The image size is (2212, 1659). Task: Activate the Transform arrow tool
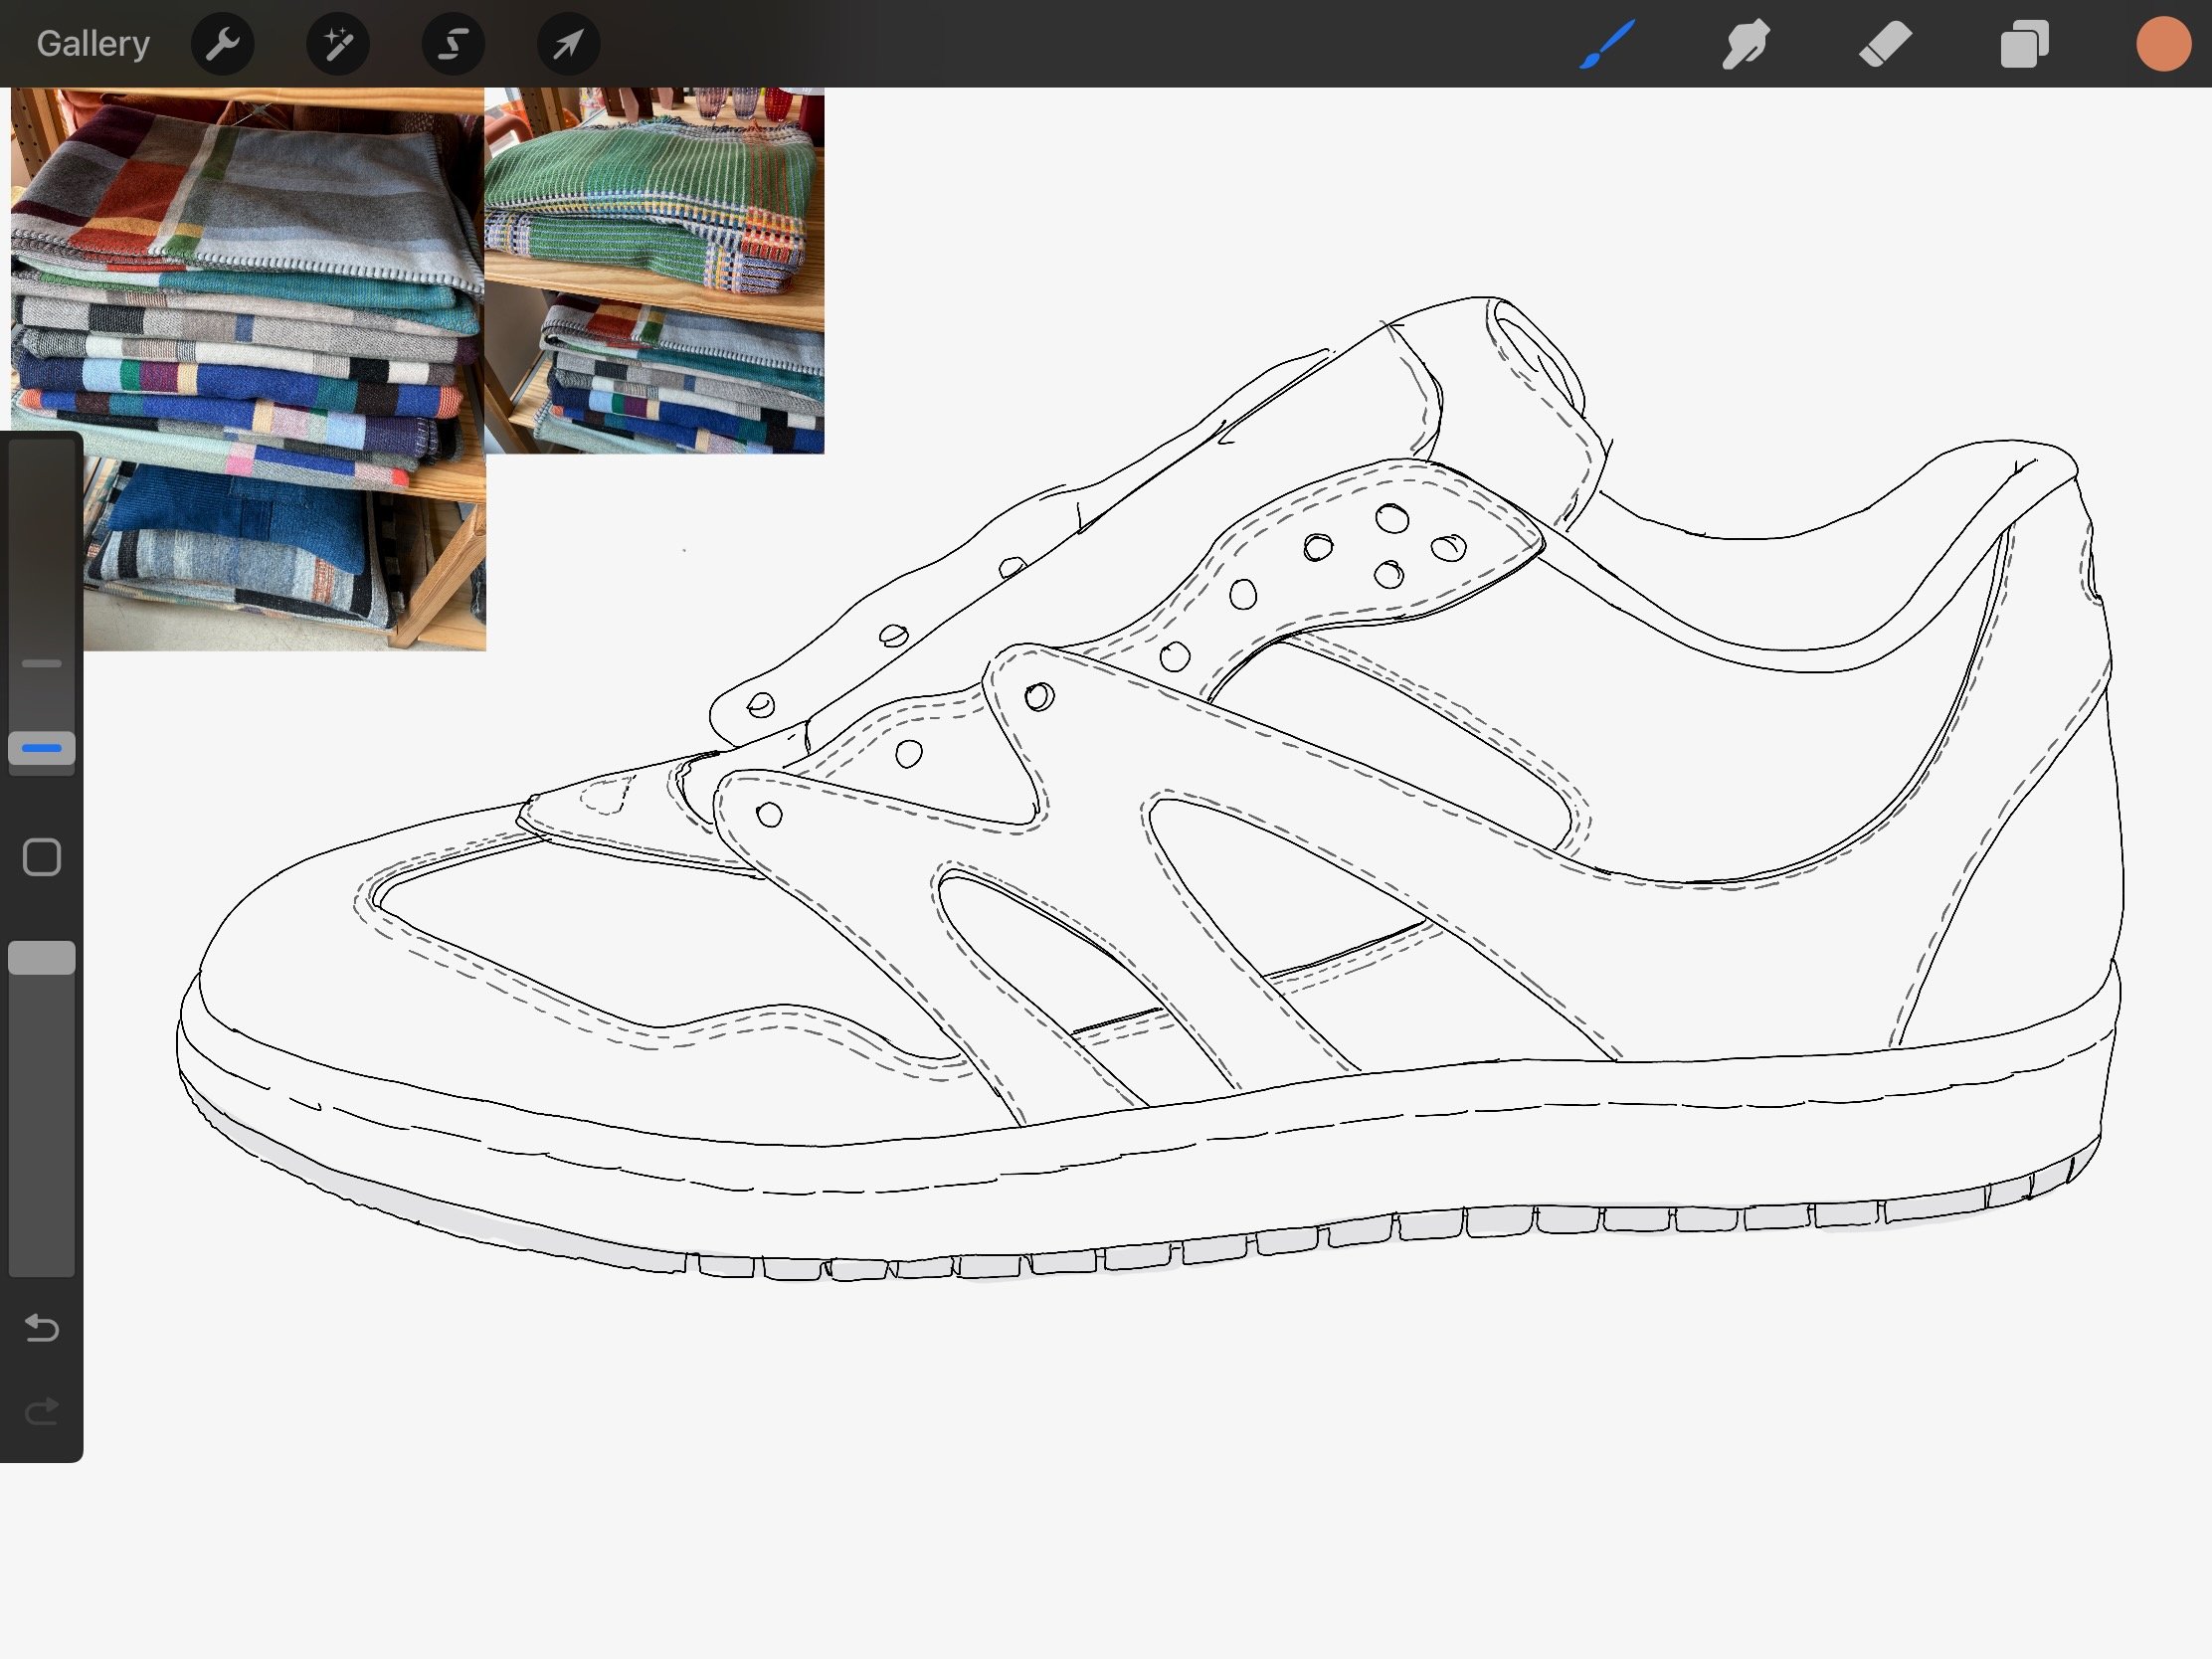[x=569, y=44]
